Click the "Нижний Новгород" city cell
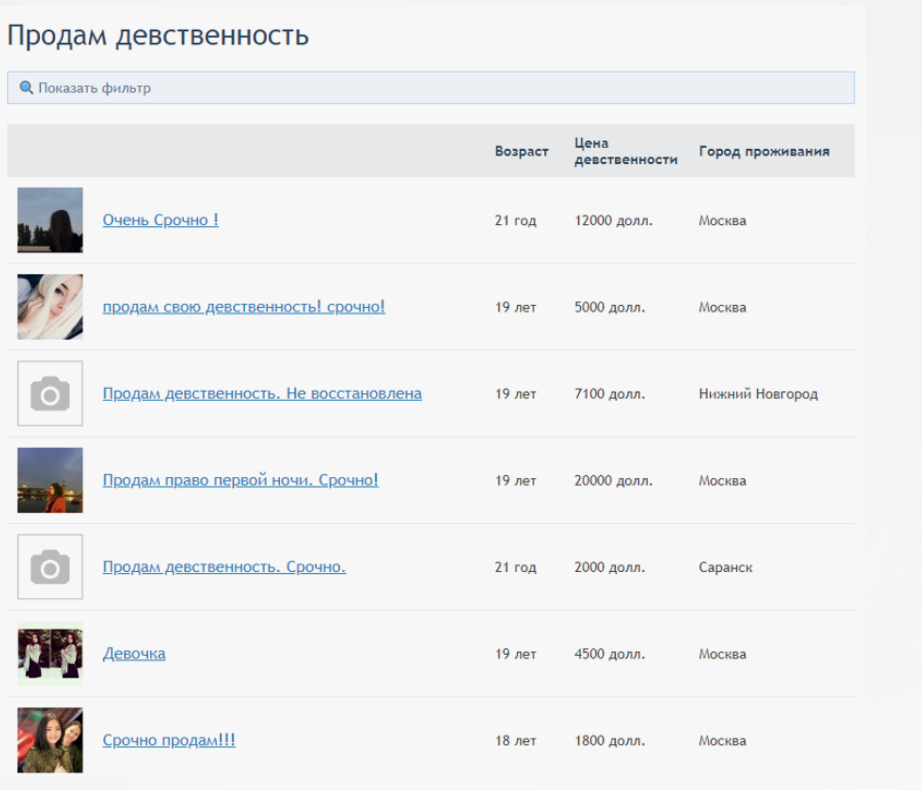 point(758,394)
